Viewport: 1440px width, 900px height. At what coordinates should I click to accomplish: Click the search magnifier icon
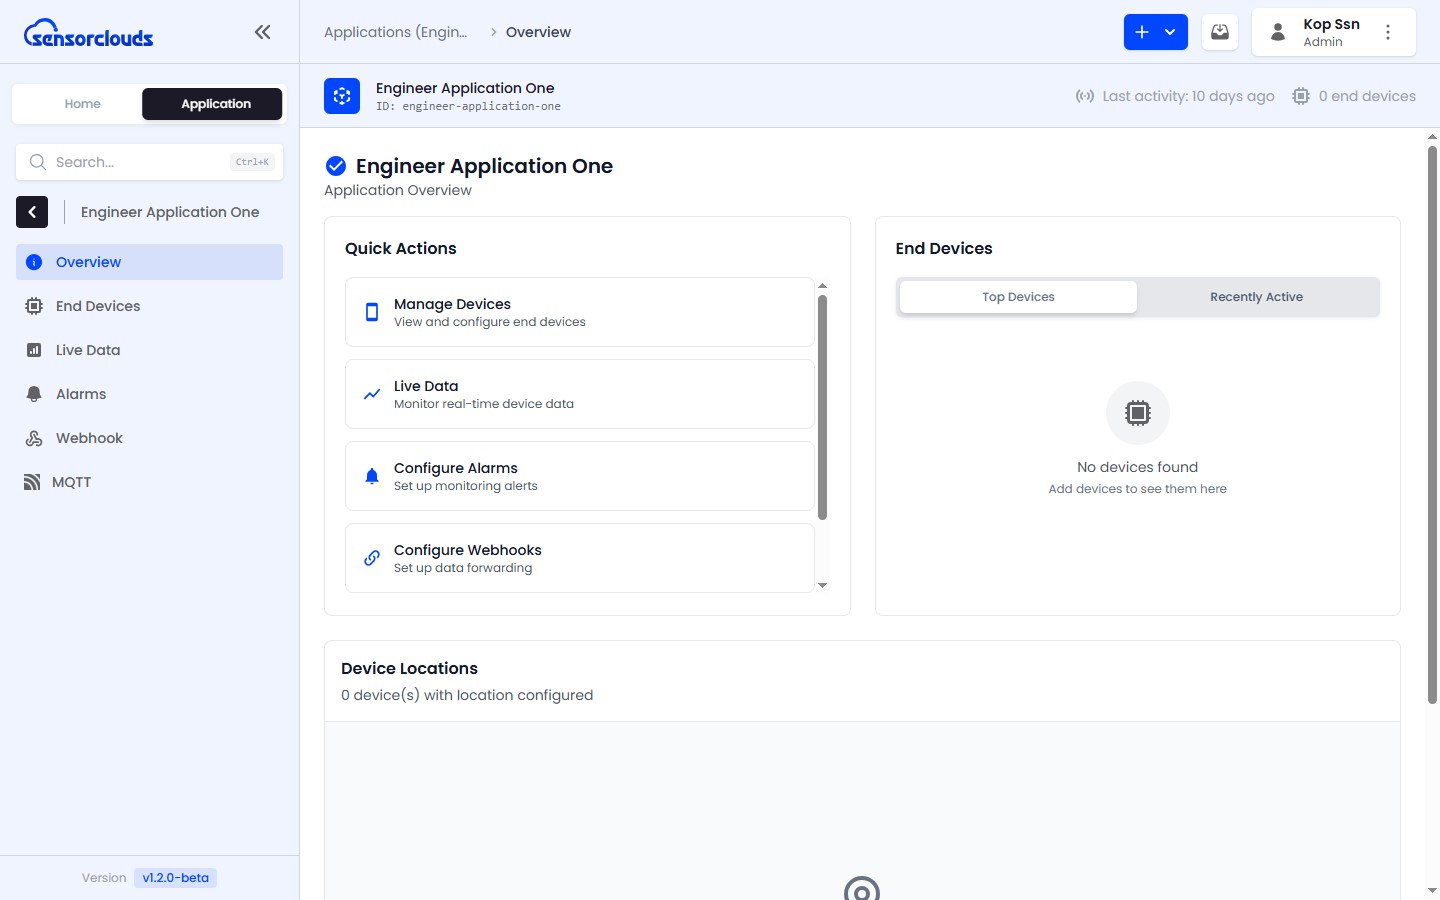pos(38,161)
